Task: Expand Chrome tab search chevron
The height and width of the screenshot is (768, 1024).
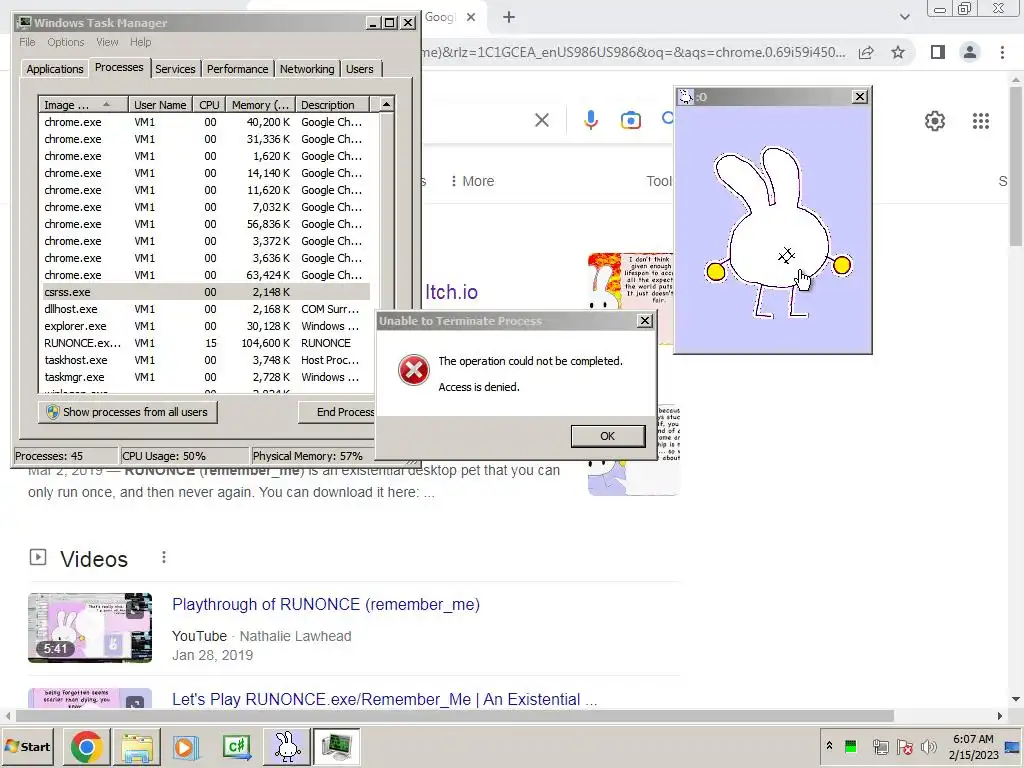Action: (904, 17)
